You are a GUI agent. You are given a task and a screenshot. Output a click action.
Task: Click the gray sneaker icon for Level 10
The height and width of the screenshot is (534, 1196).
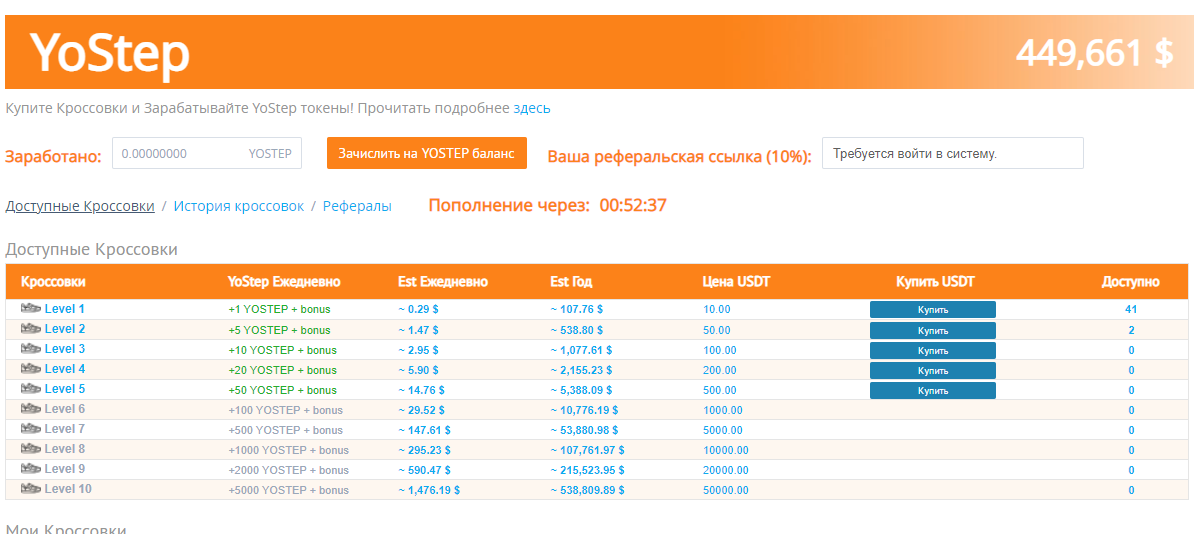click(x=30, y=489)
